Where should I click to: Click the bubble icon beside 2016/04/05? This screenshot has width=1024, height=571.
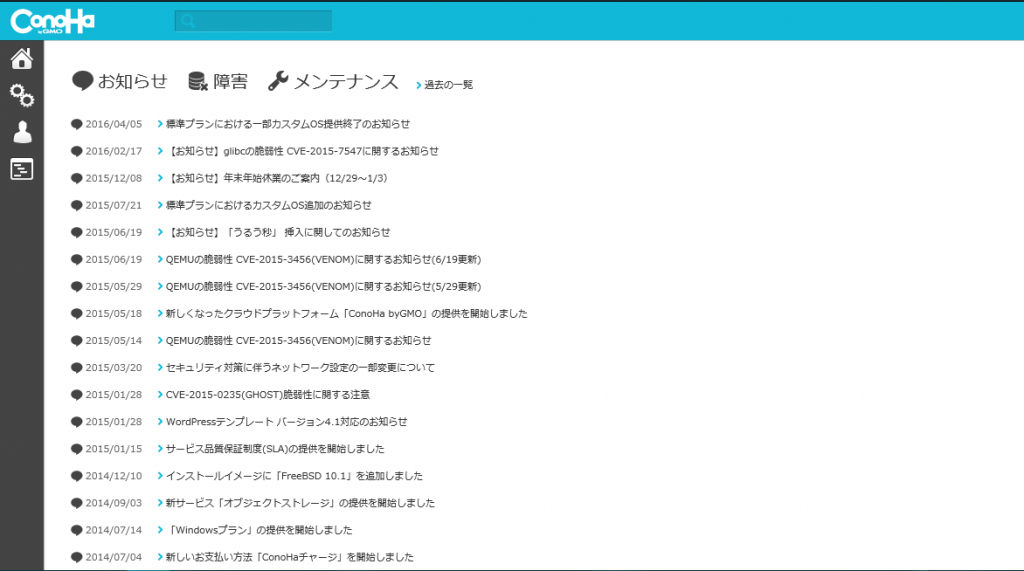(76, 124)
